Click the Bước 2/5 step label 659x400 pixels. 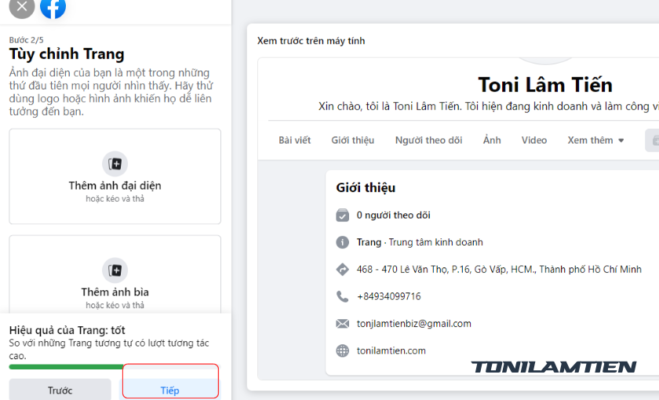[x=26, y=40]
